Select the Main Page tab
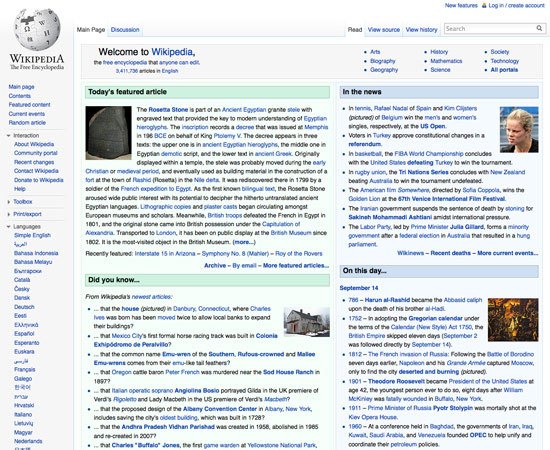Image resolution: width=550 pixels, height=450 pixels. point(91,30)
